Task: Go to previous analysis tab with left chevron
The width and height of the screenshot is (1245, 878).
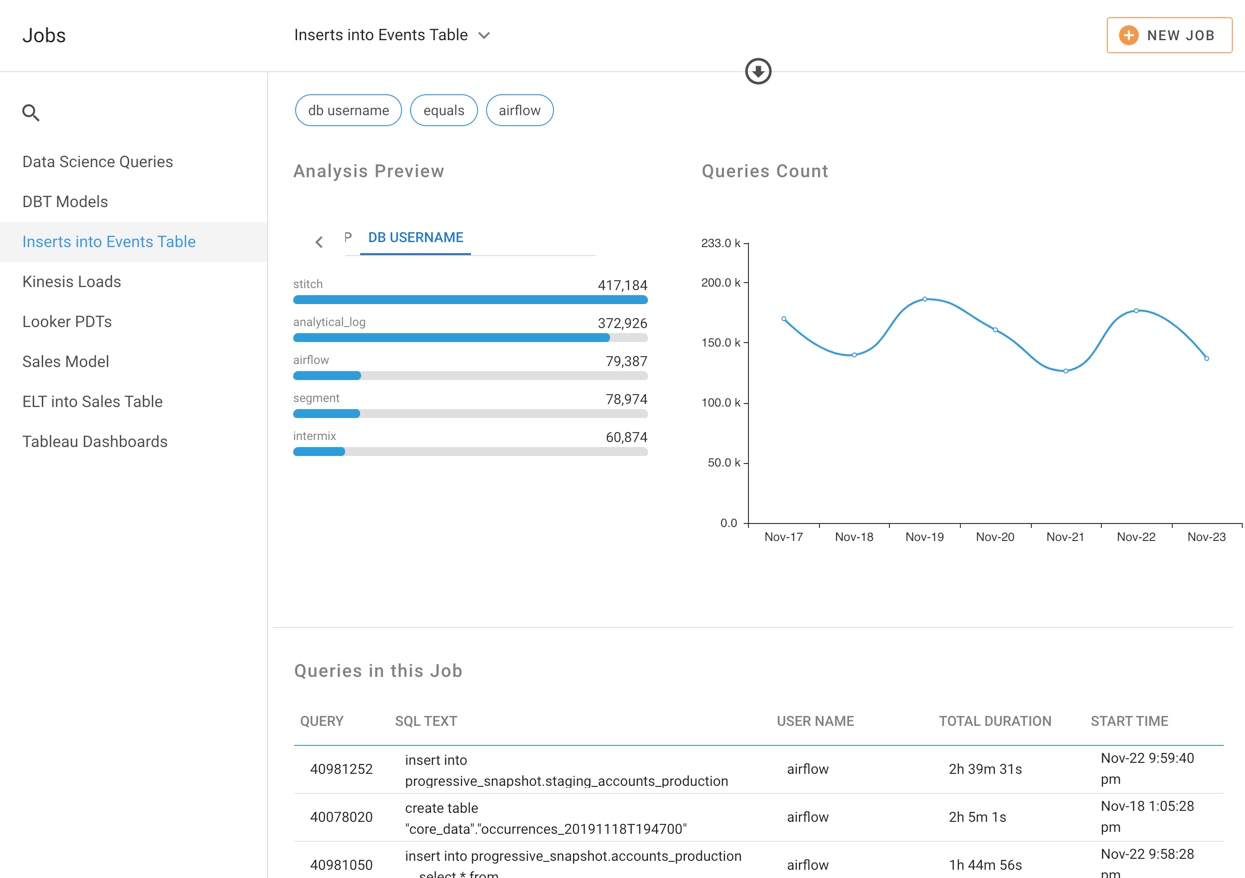Action: (319, 242)
